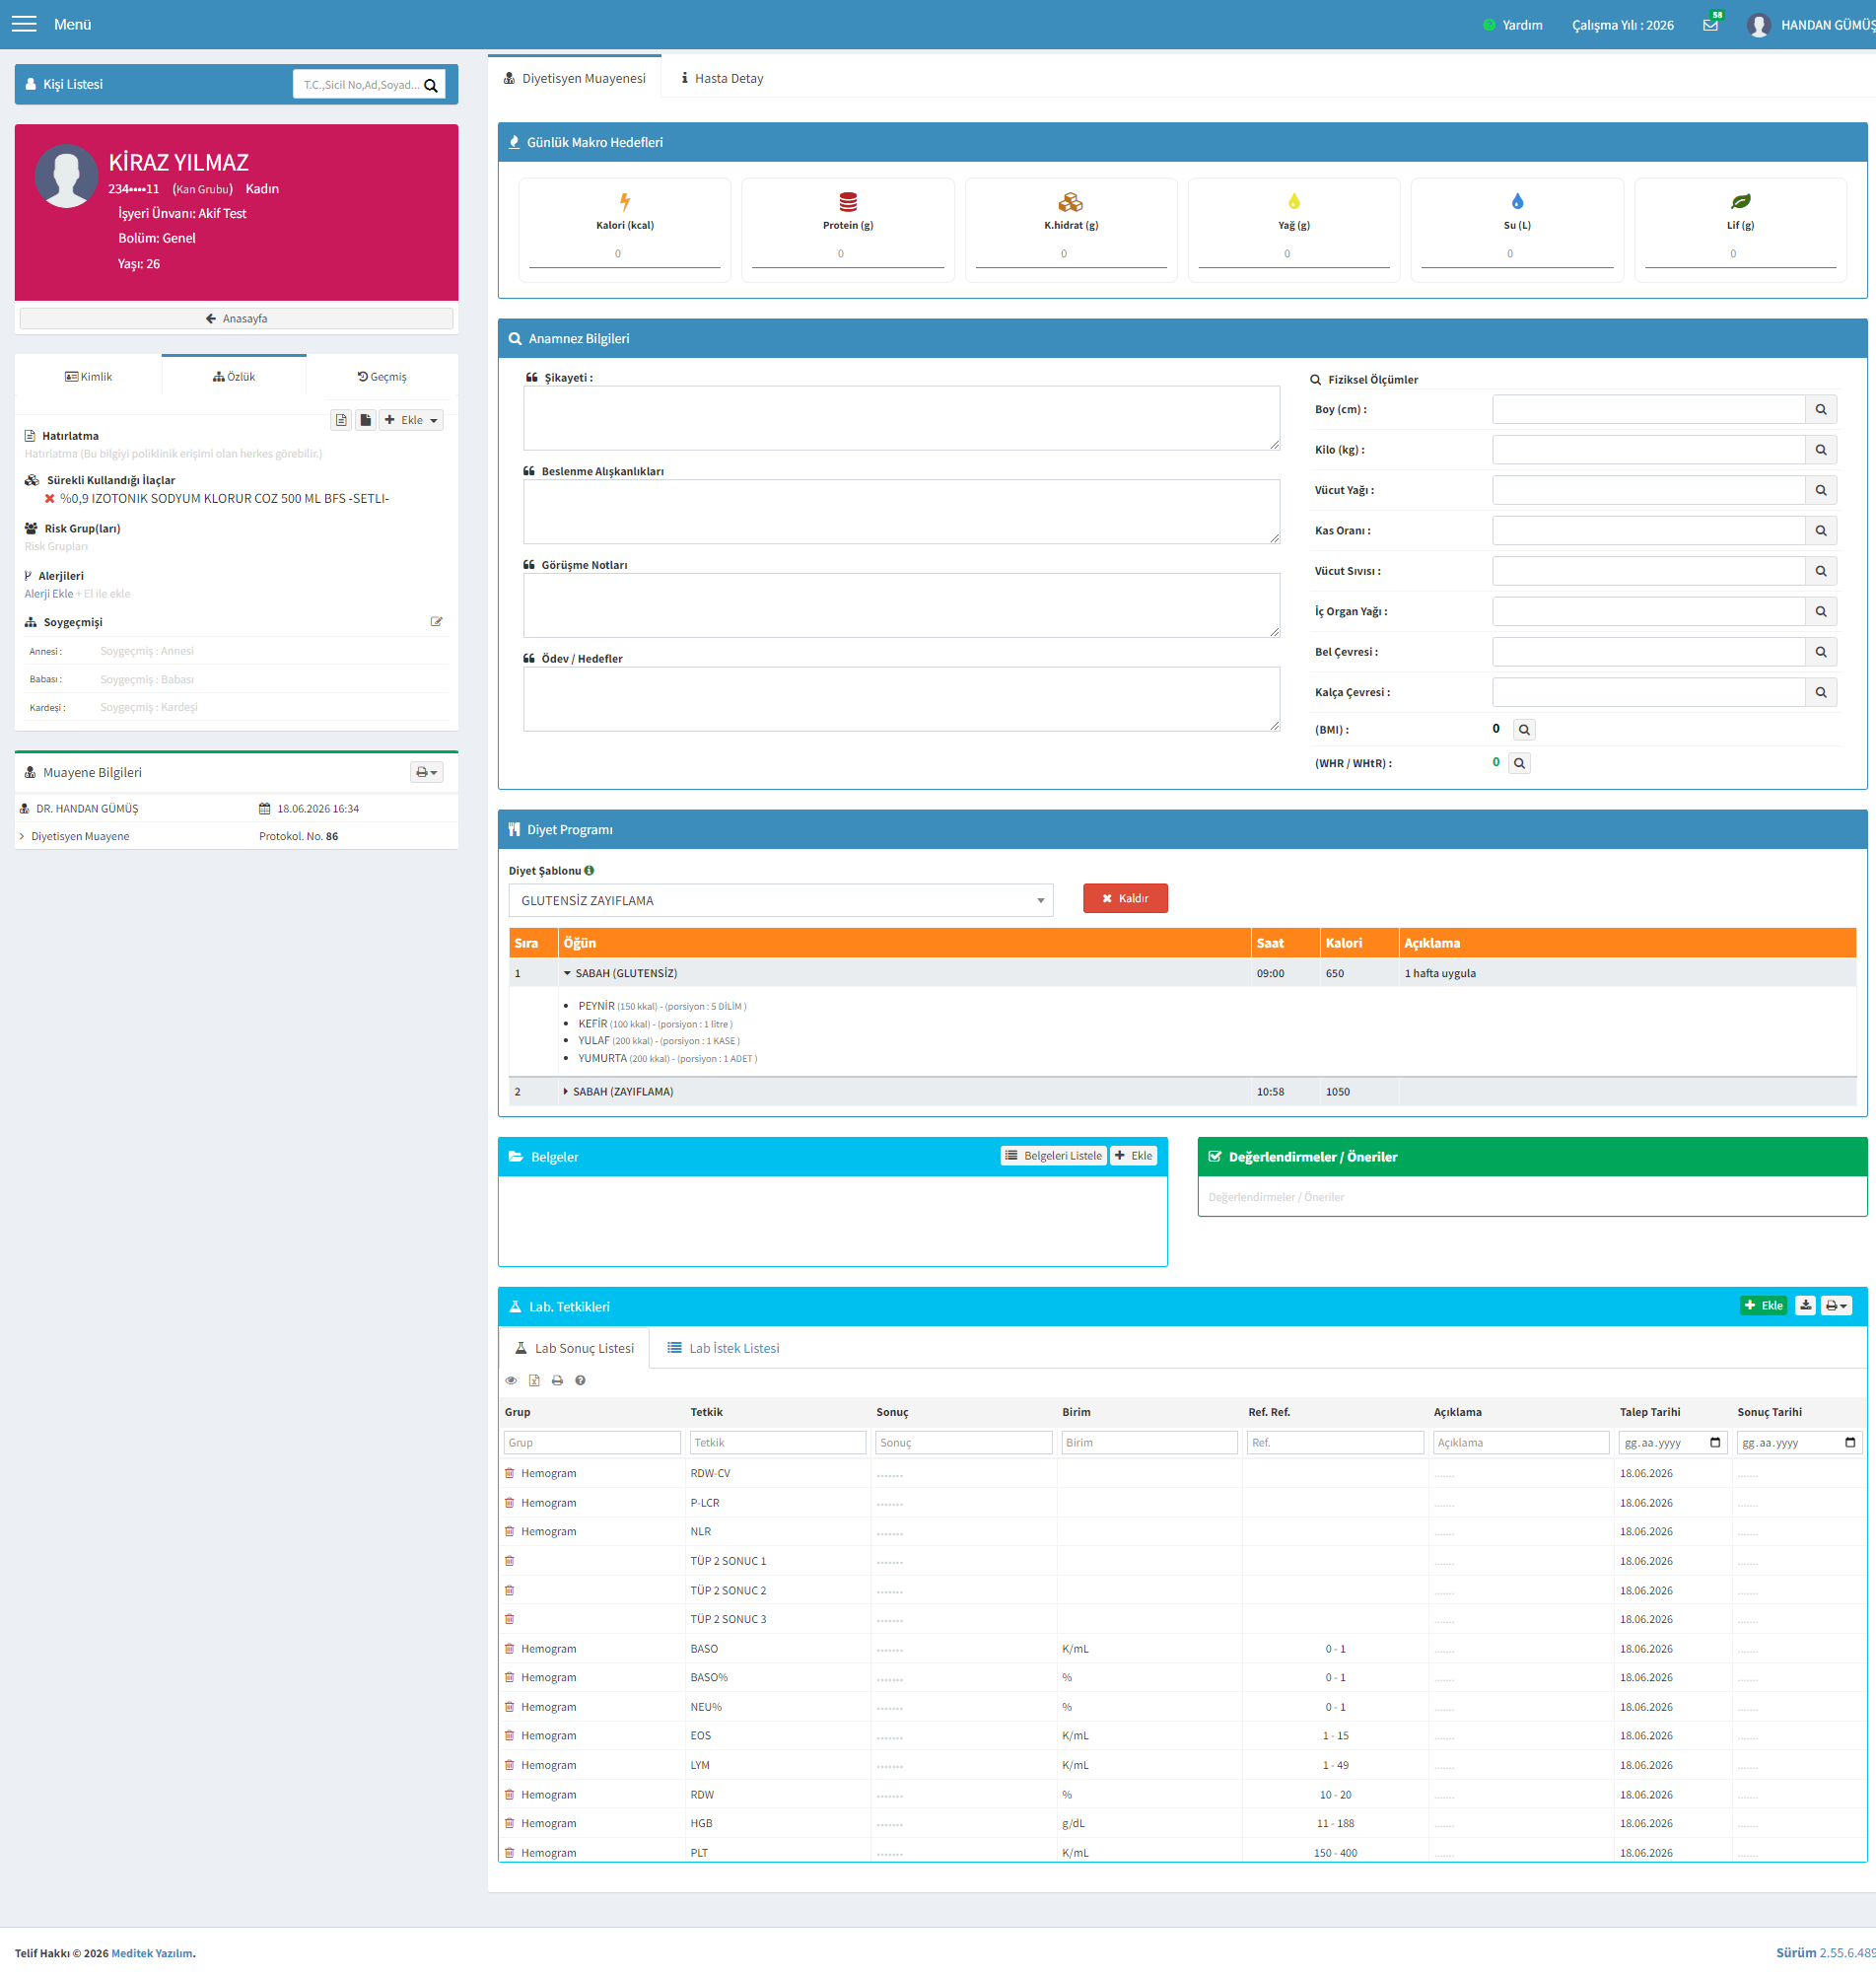Click the BMI magnifier icon
This screenshot has width=1876, height=1977.
[x=1524, y=730]
